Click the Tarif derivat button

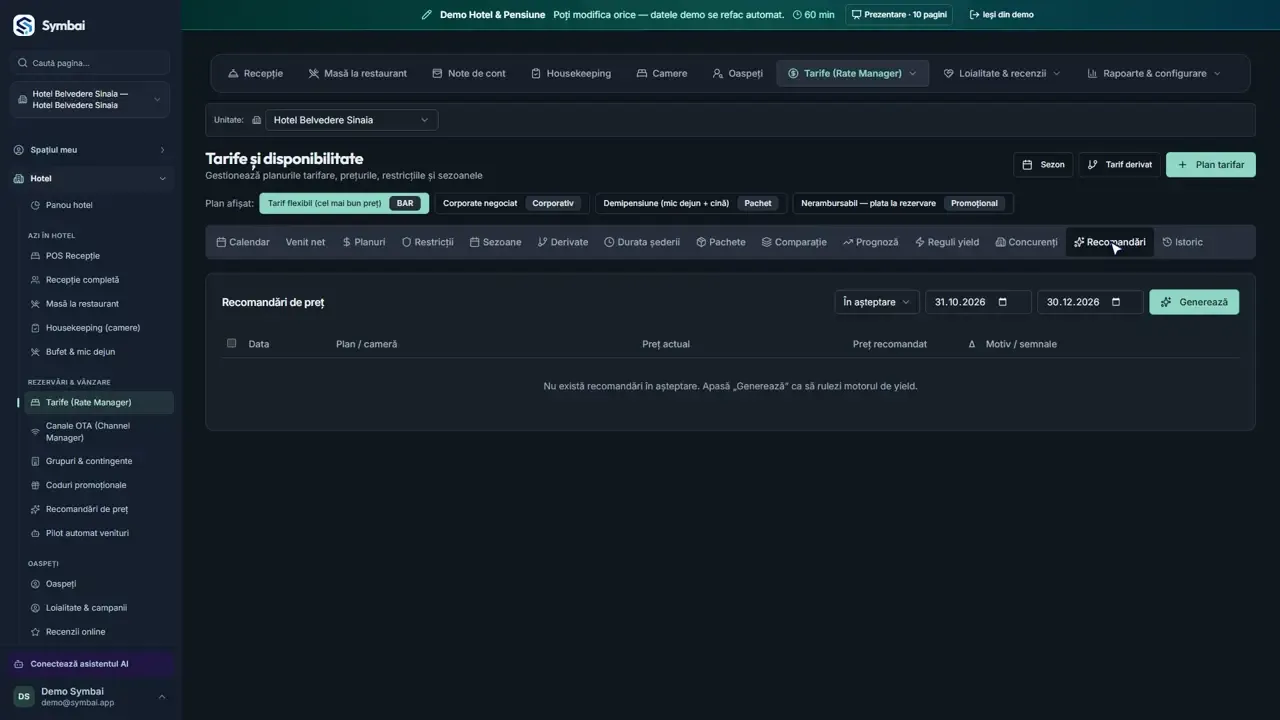pyautogui.click(x=1119, y=165)
